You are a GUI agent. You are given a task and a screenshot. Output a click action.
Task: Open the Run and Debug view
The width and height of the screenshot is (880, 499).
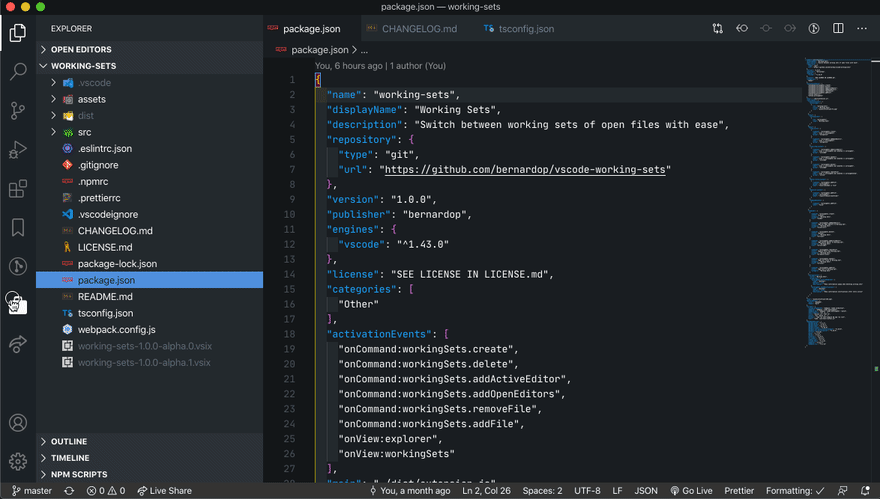click(17, 150)
